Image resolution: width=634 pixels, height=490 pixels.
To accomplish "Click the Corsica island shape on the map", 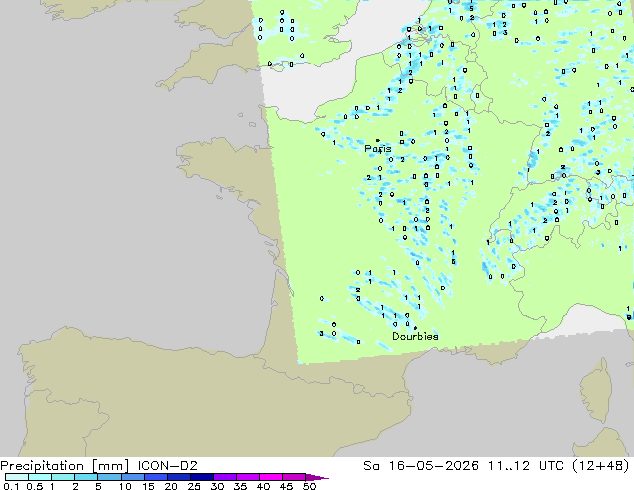I will click(596, 391).
